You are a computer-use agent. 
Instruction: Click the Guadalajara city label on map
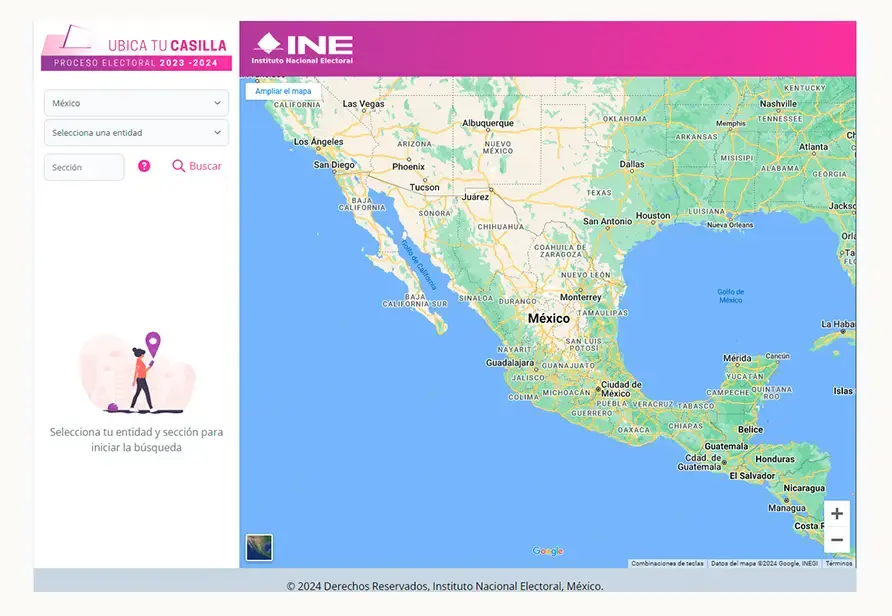click(510, 362)
